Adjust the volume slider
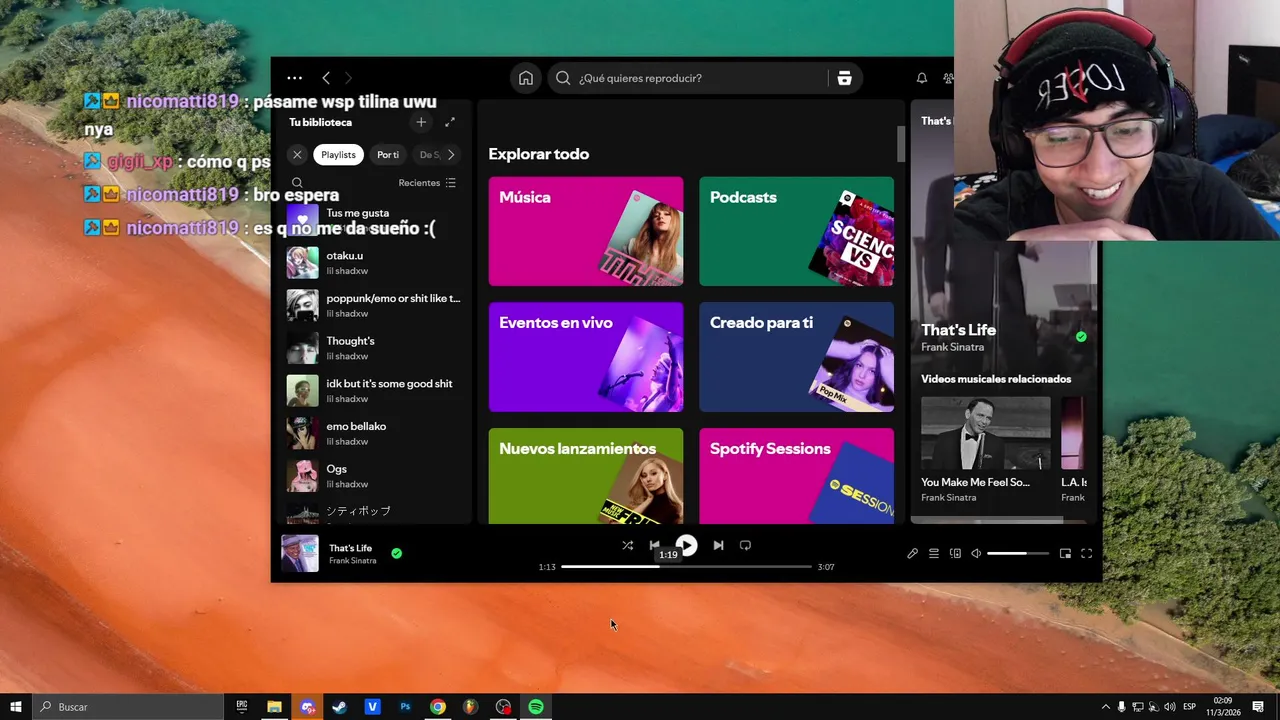Image resolution: width=1280 pixels, height=720 pixels. [x=1018, y=553]
